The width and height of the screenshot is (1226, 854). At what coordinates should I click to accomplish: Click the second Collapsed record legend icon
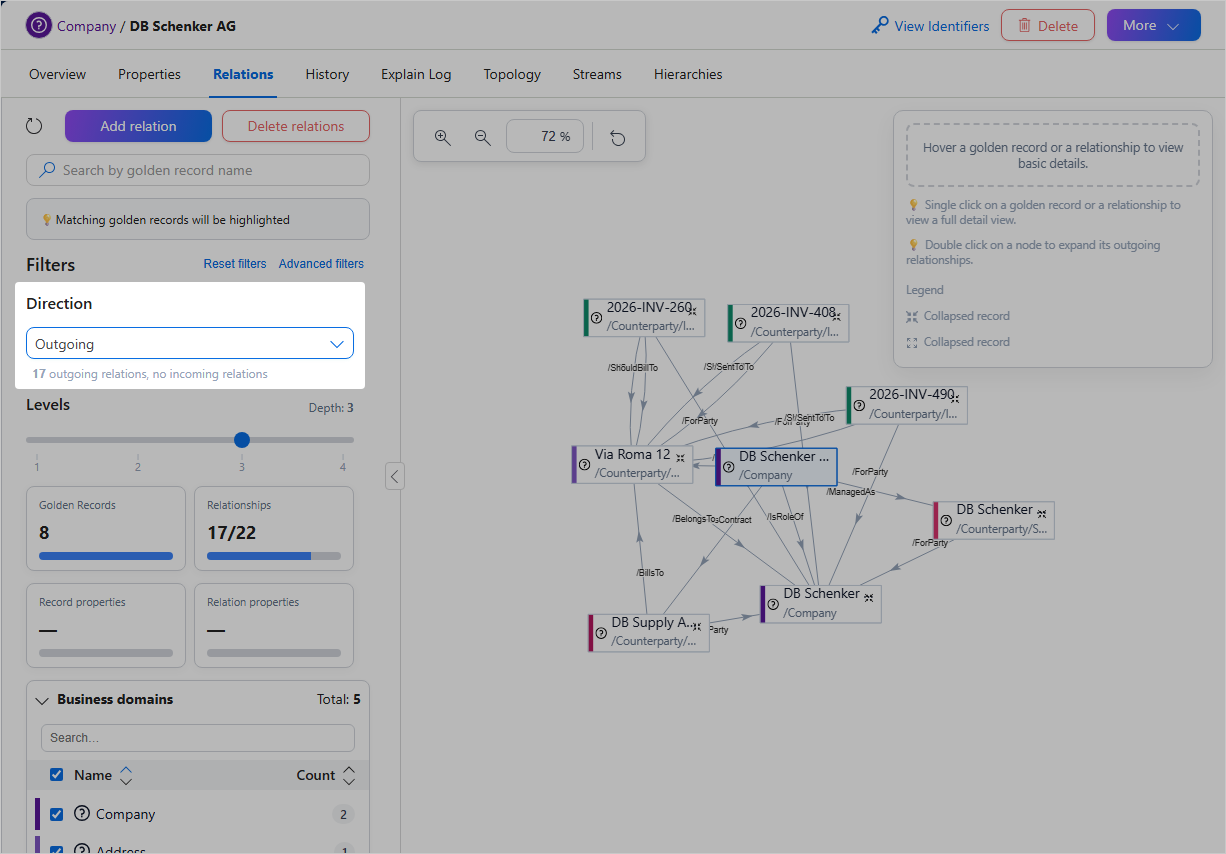pyautogui.click(x=912, y=342)
